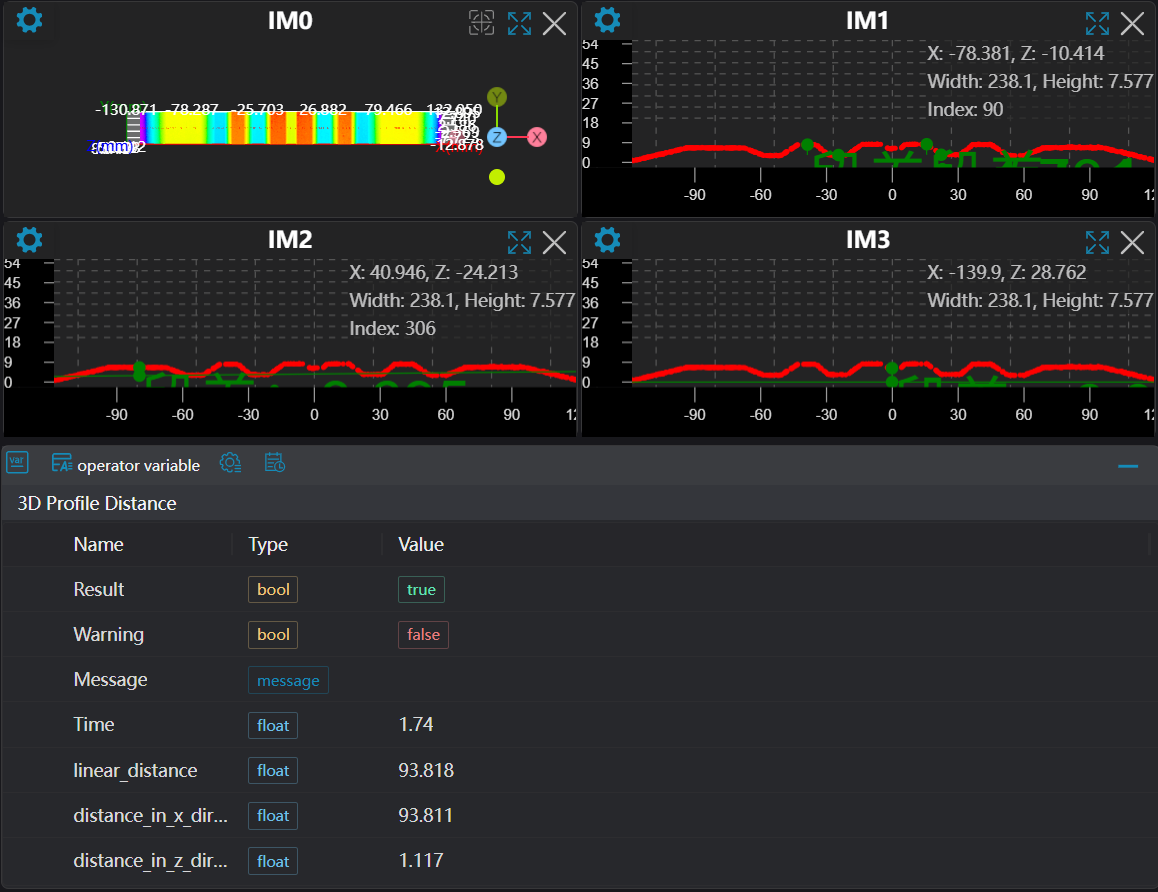Click the X axis ball in IM0 gizmo

point(537,137)
